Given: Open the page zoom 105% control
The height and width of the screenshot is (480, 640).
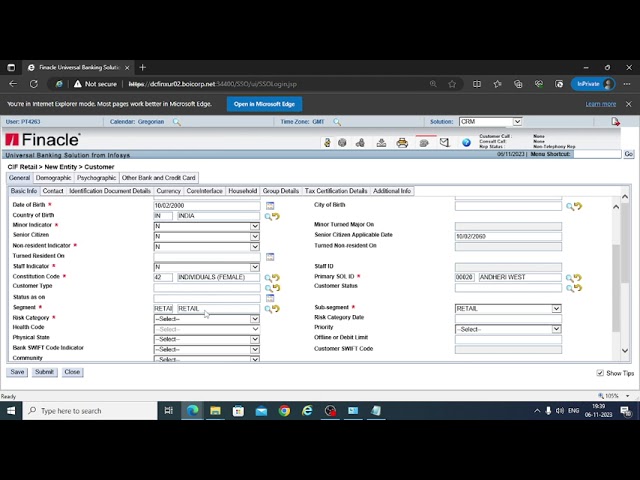Looking at the screenshot, I should pyautogui.click(x=613, y=396).
